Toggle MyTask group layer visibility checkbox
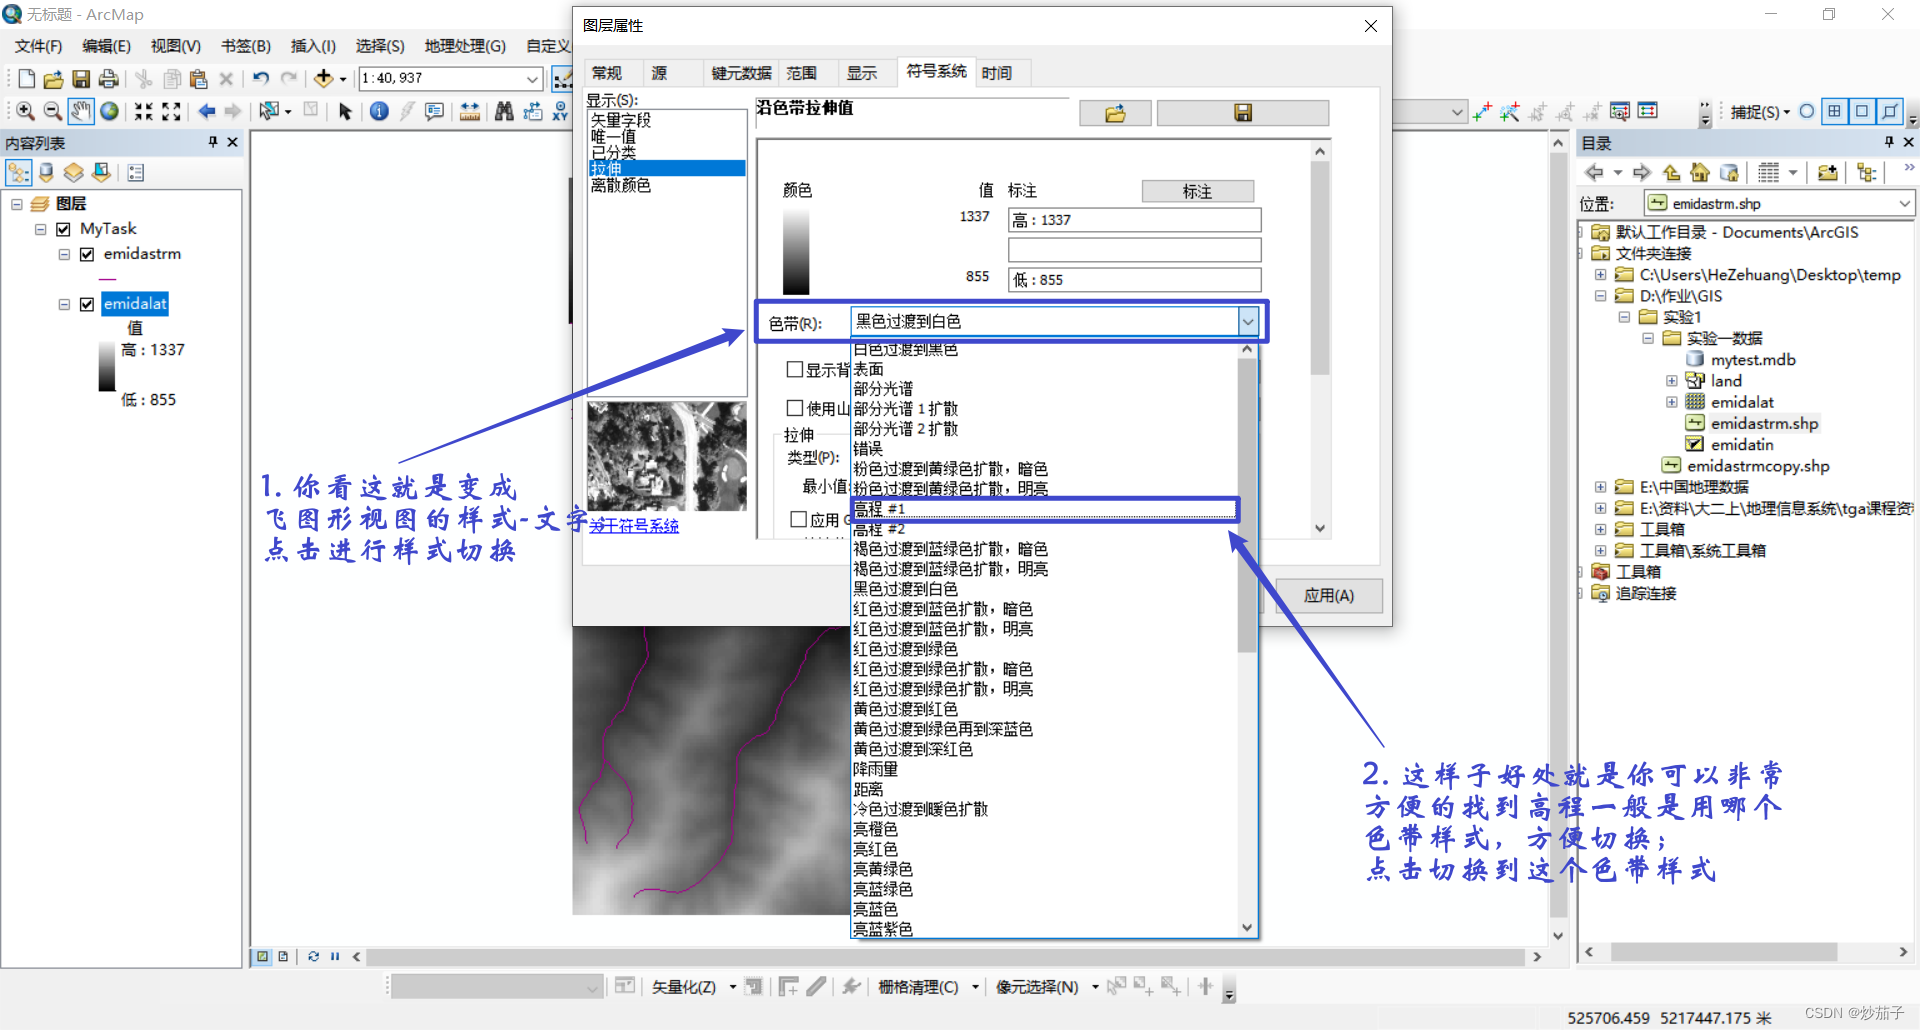 click(64, 229)
